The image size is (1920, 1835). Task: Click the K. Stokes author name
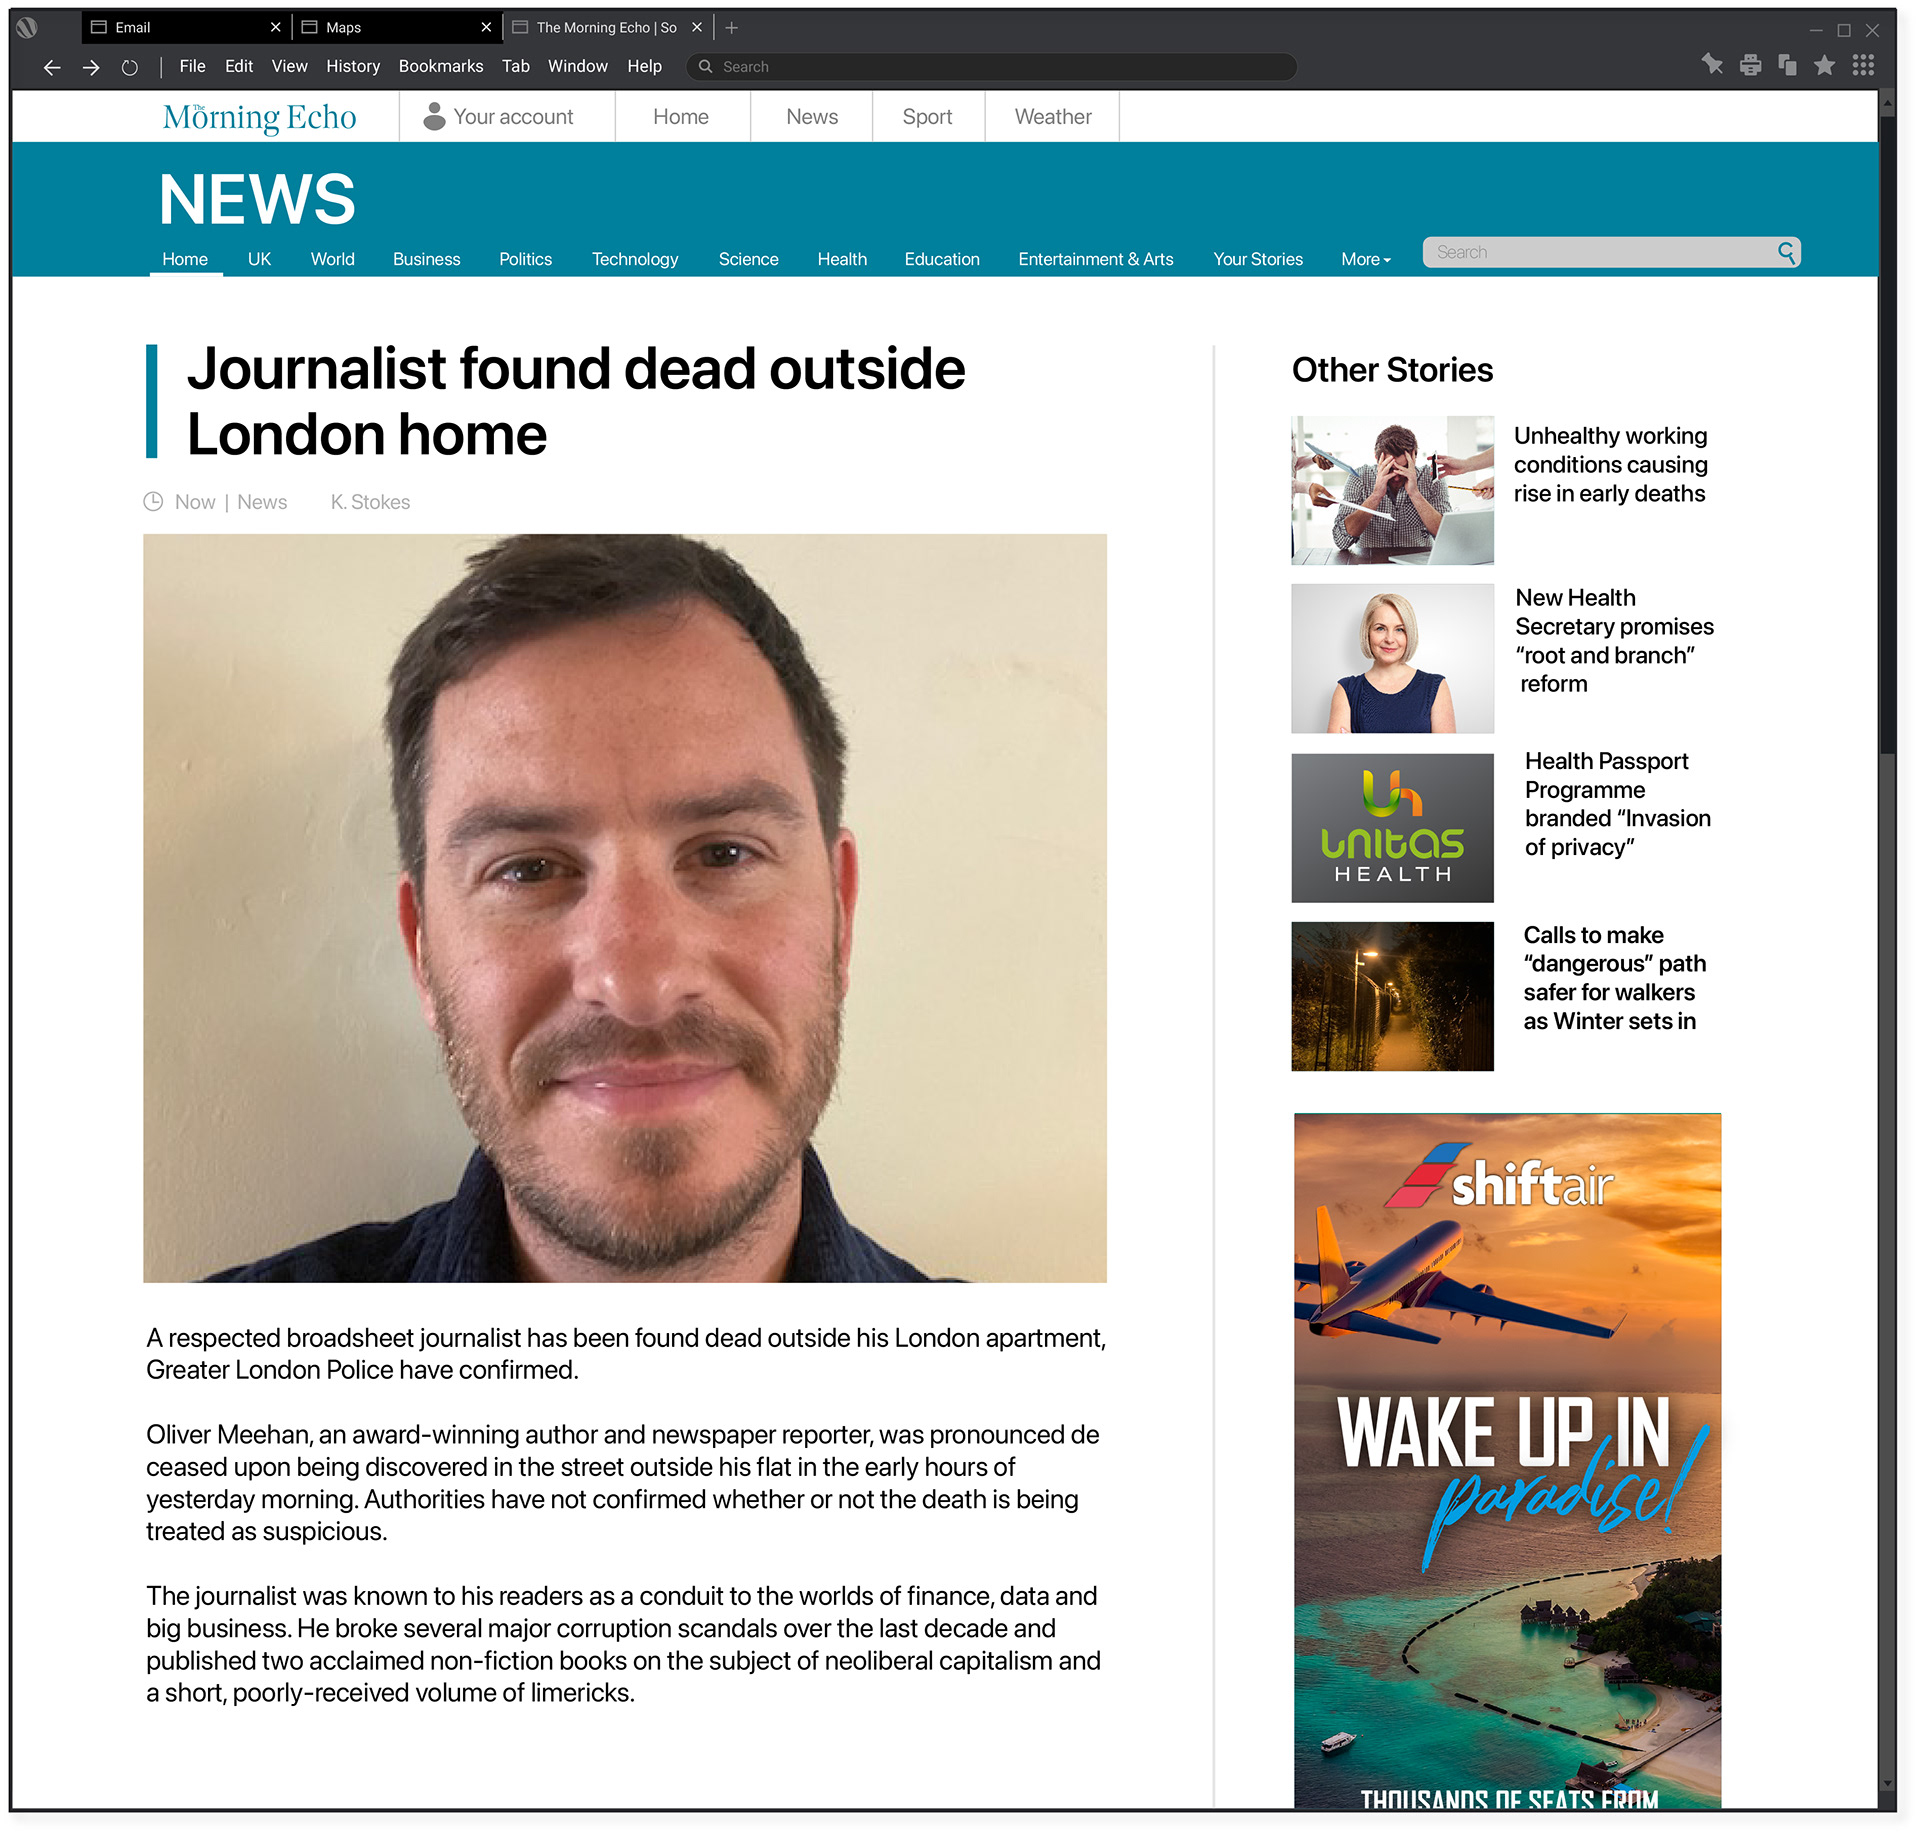[x=370, y=502]
